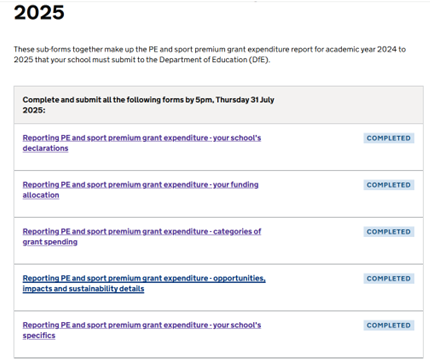This screenshot has height=364, width=430.
Task: Click COMPLETED tag for funding allocation
Action: click(x=389, y=185)
